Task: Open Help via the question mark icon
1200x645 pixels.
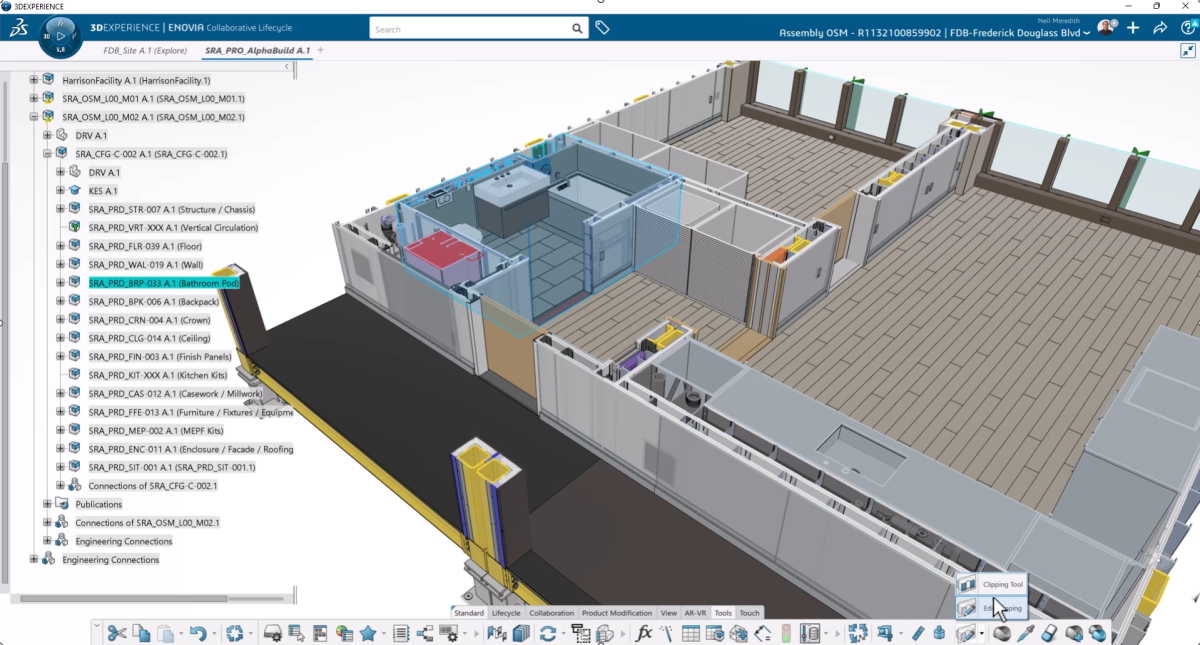Action: pos(1188,28)
